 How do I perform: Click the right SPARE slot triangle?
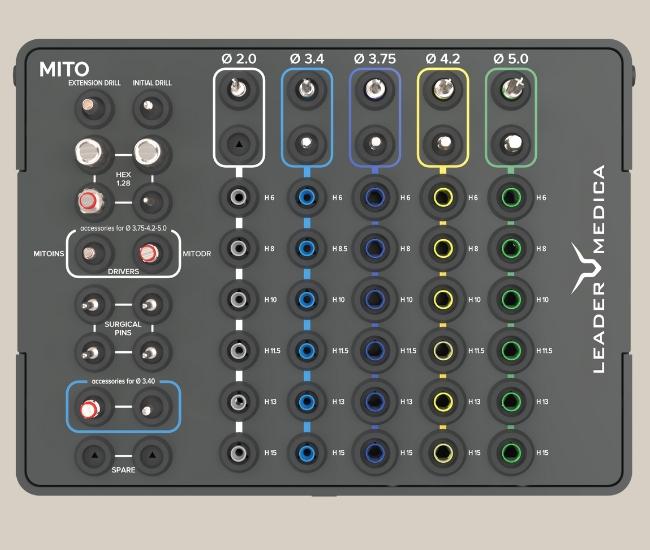point(149,454)
